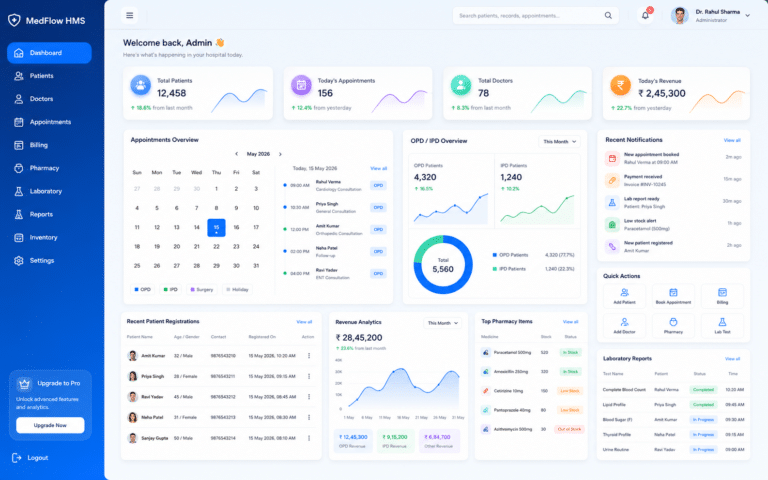Select May 22 on the calendar
The height and width of the screenshot is (480, 768).
216,246
